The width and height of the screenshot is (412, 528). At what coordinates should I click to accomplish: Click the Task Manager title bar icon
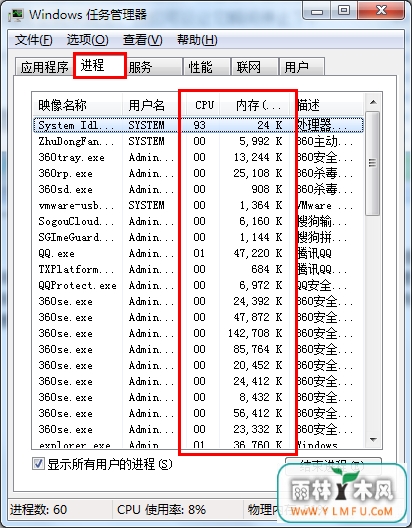16,15
